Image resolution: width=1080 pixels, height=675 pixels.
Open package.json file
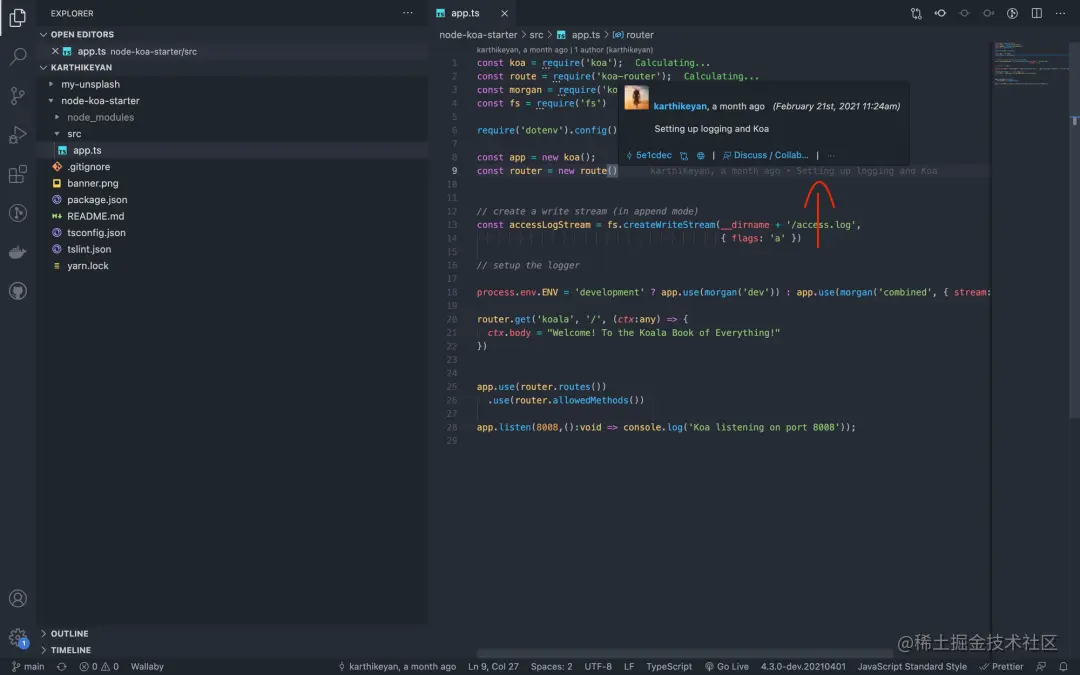(x=97, y=200)
